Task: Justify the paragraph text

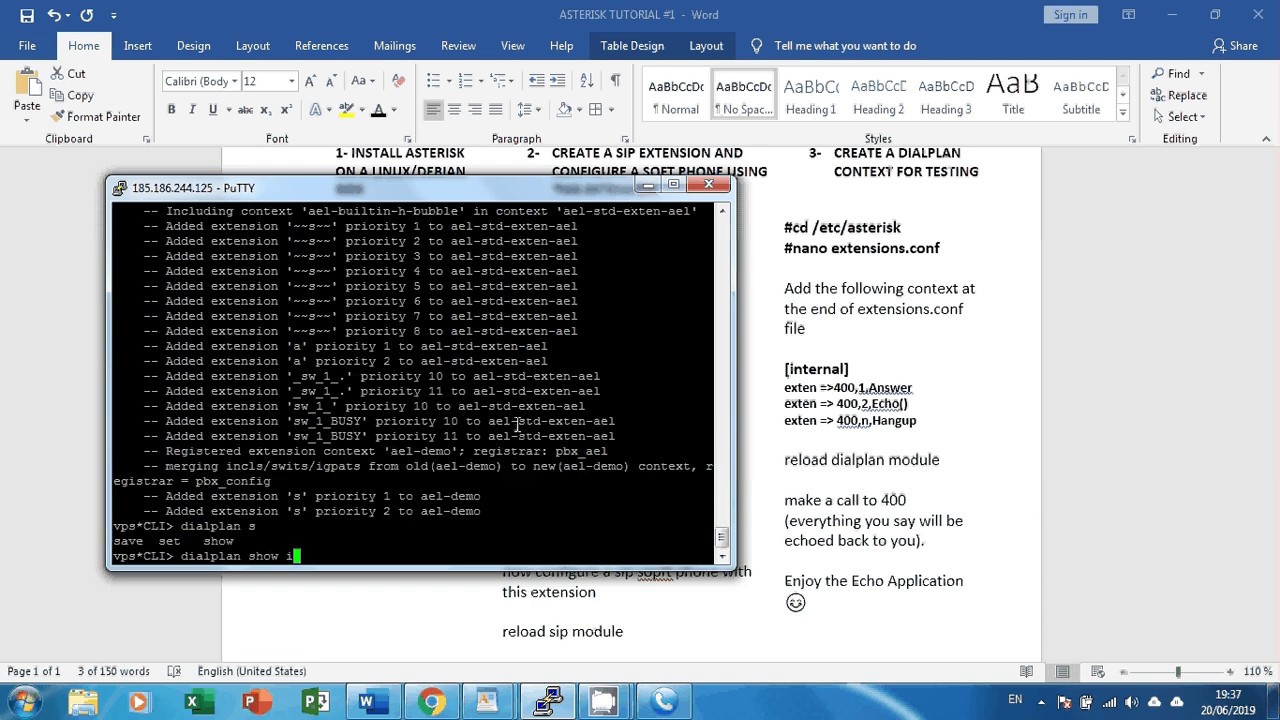Action: (496, 110)
